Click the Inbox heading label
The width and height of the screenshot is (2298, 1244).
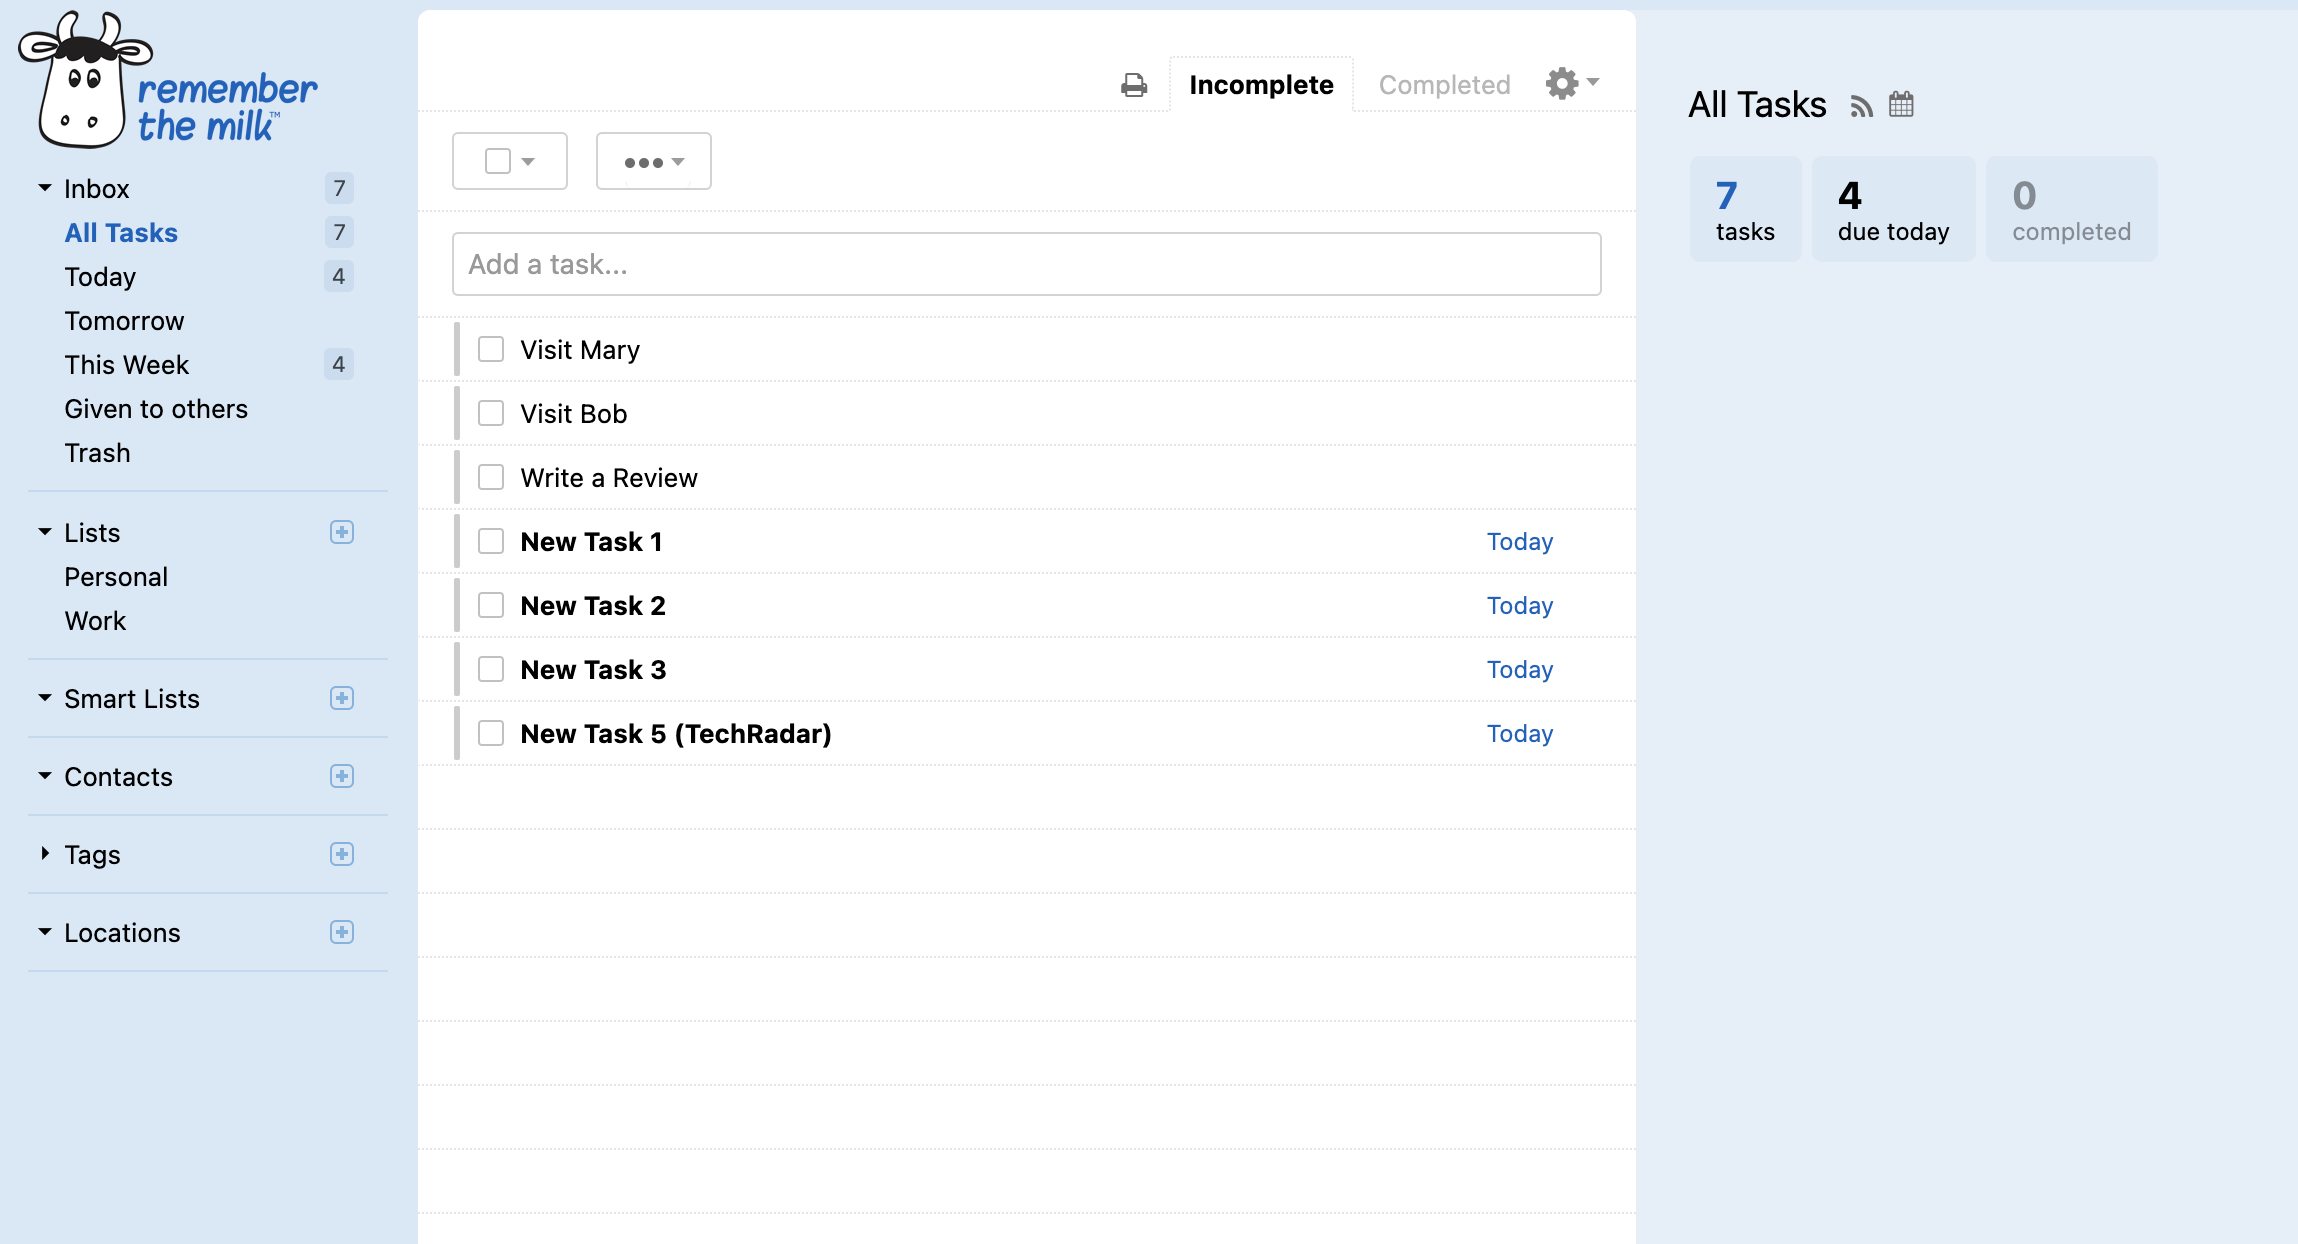(96, 189)
